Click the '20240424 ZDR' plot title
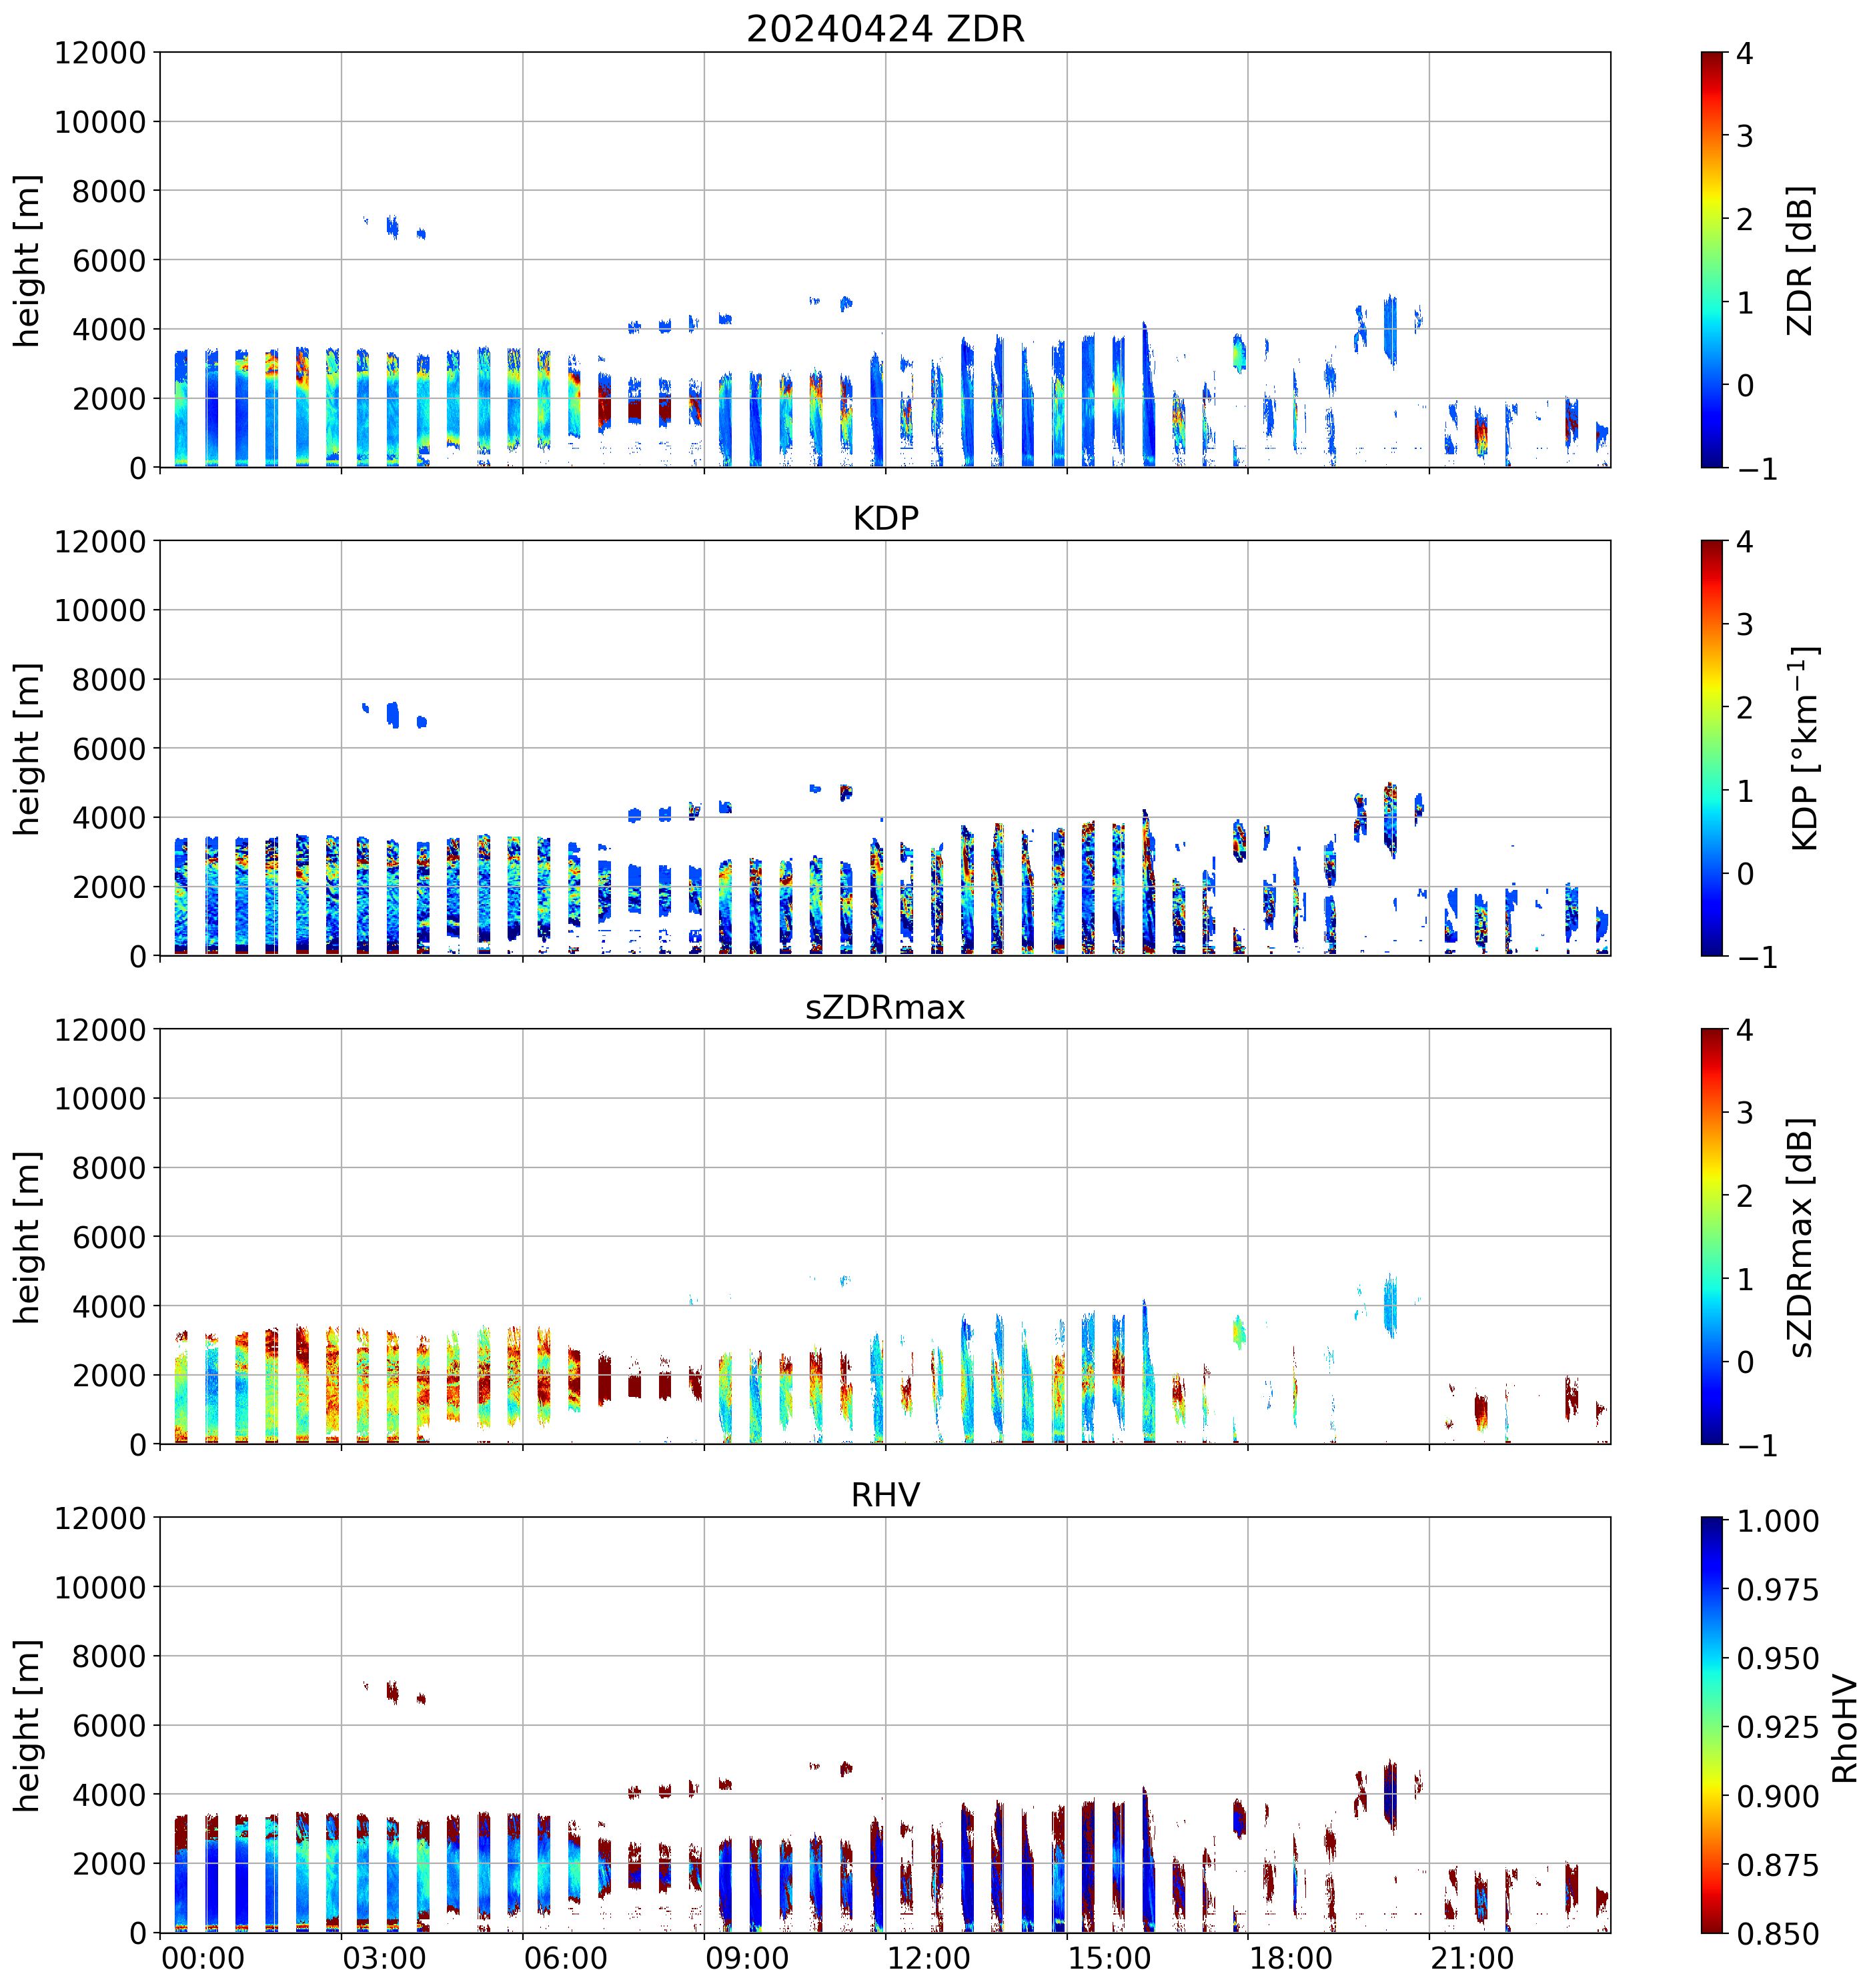This screenshot has width=1873, height=1988. tap(885, 29)
